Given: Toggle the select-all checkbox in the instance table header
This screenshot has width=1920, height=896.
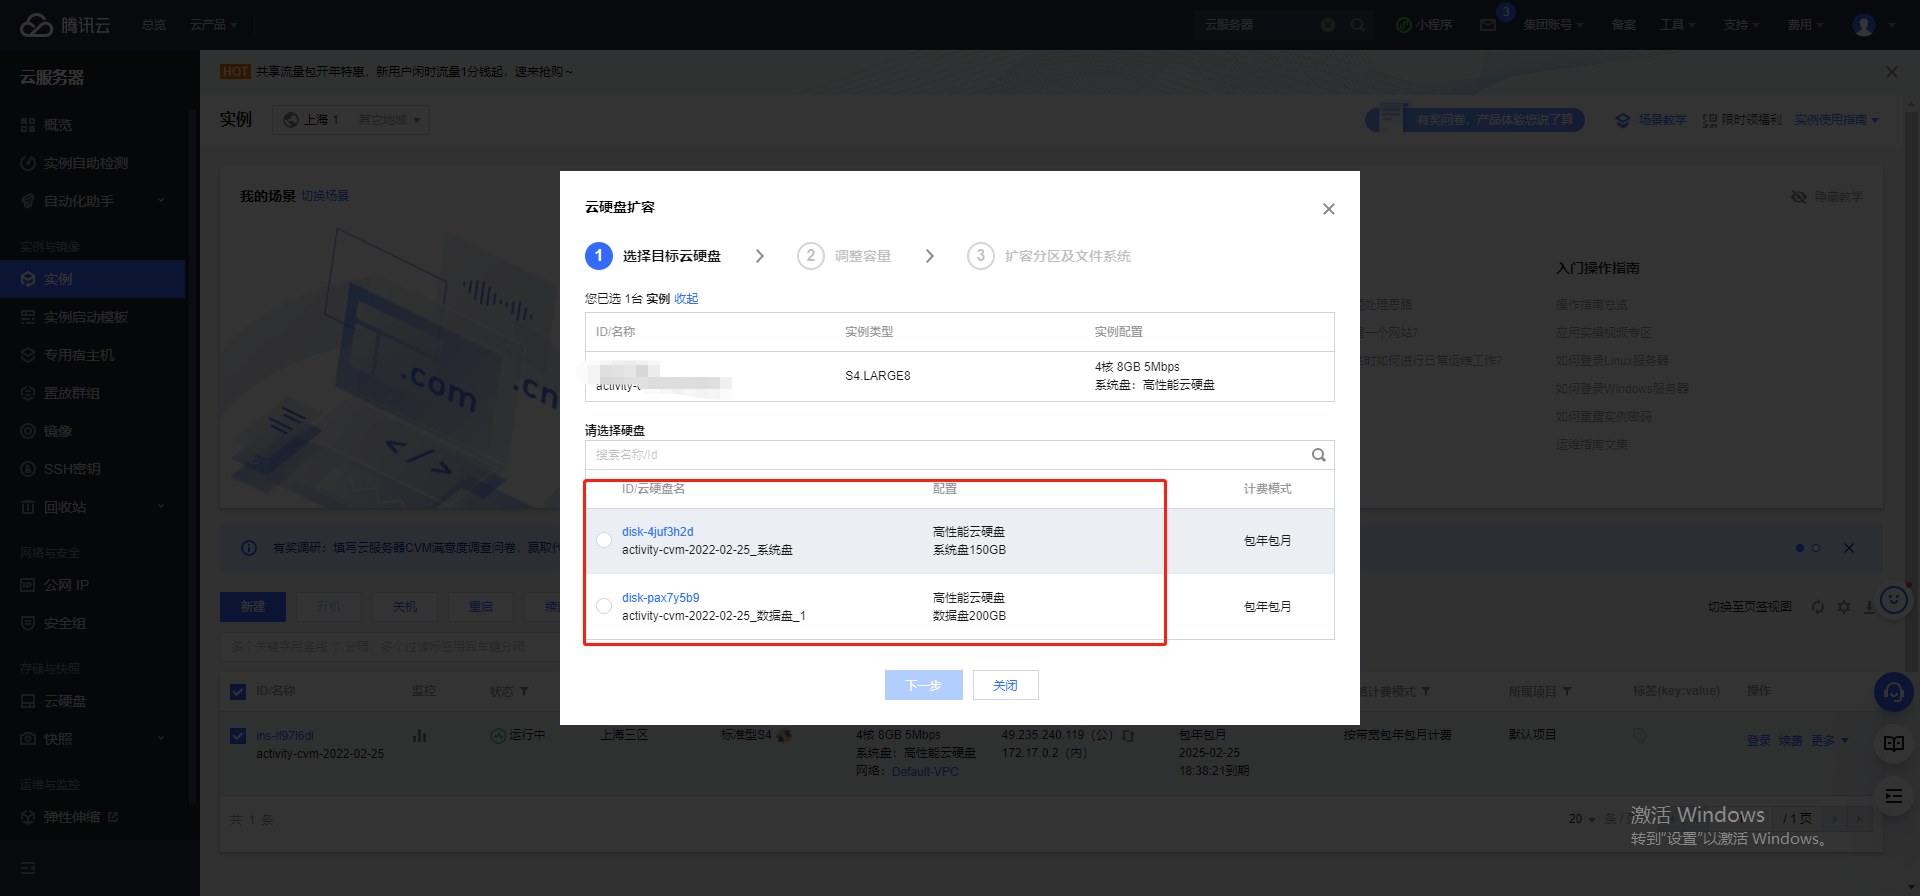Looking at the screenshot, I should point(238,691).
